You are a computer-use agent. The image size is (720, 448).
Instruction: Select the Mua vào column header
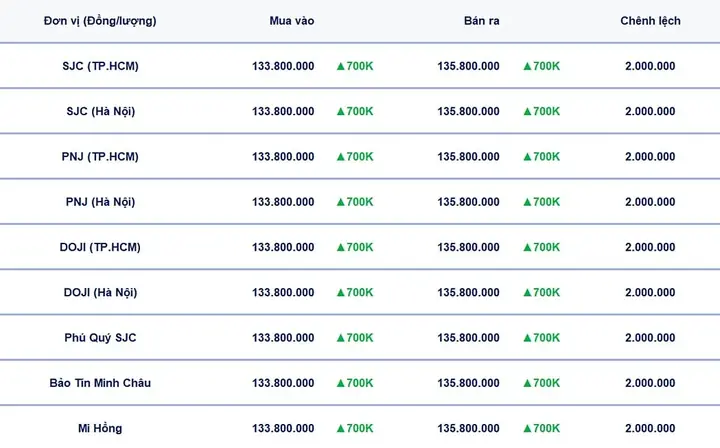pos(292,21)
